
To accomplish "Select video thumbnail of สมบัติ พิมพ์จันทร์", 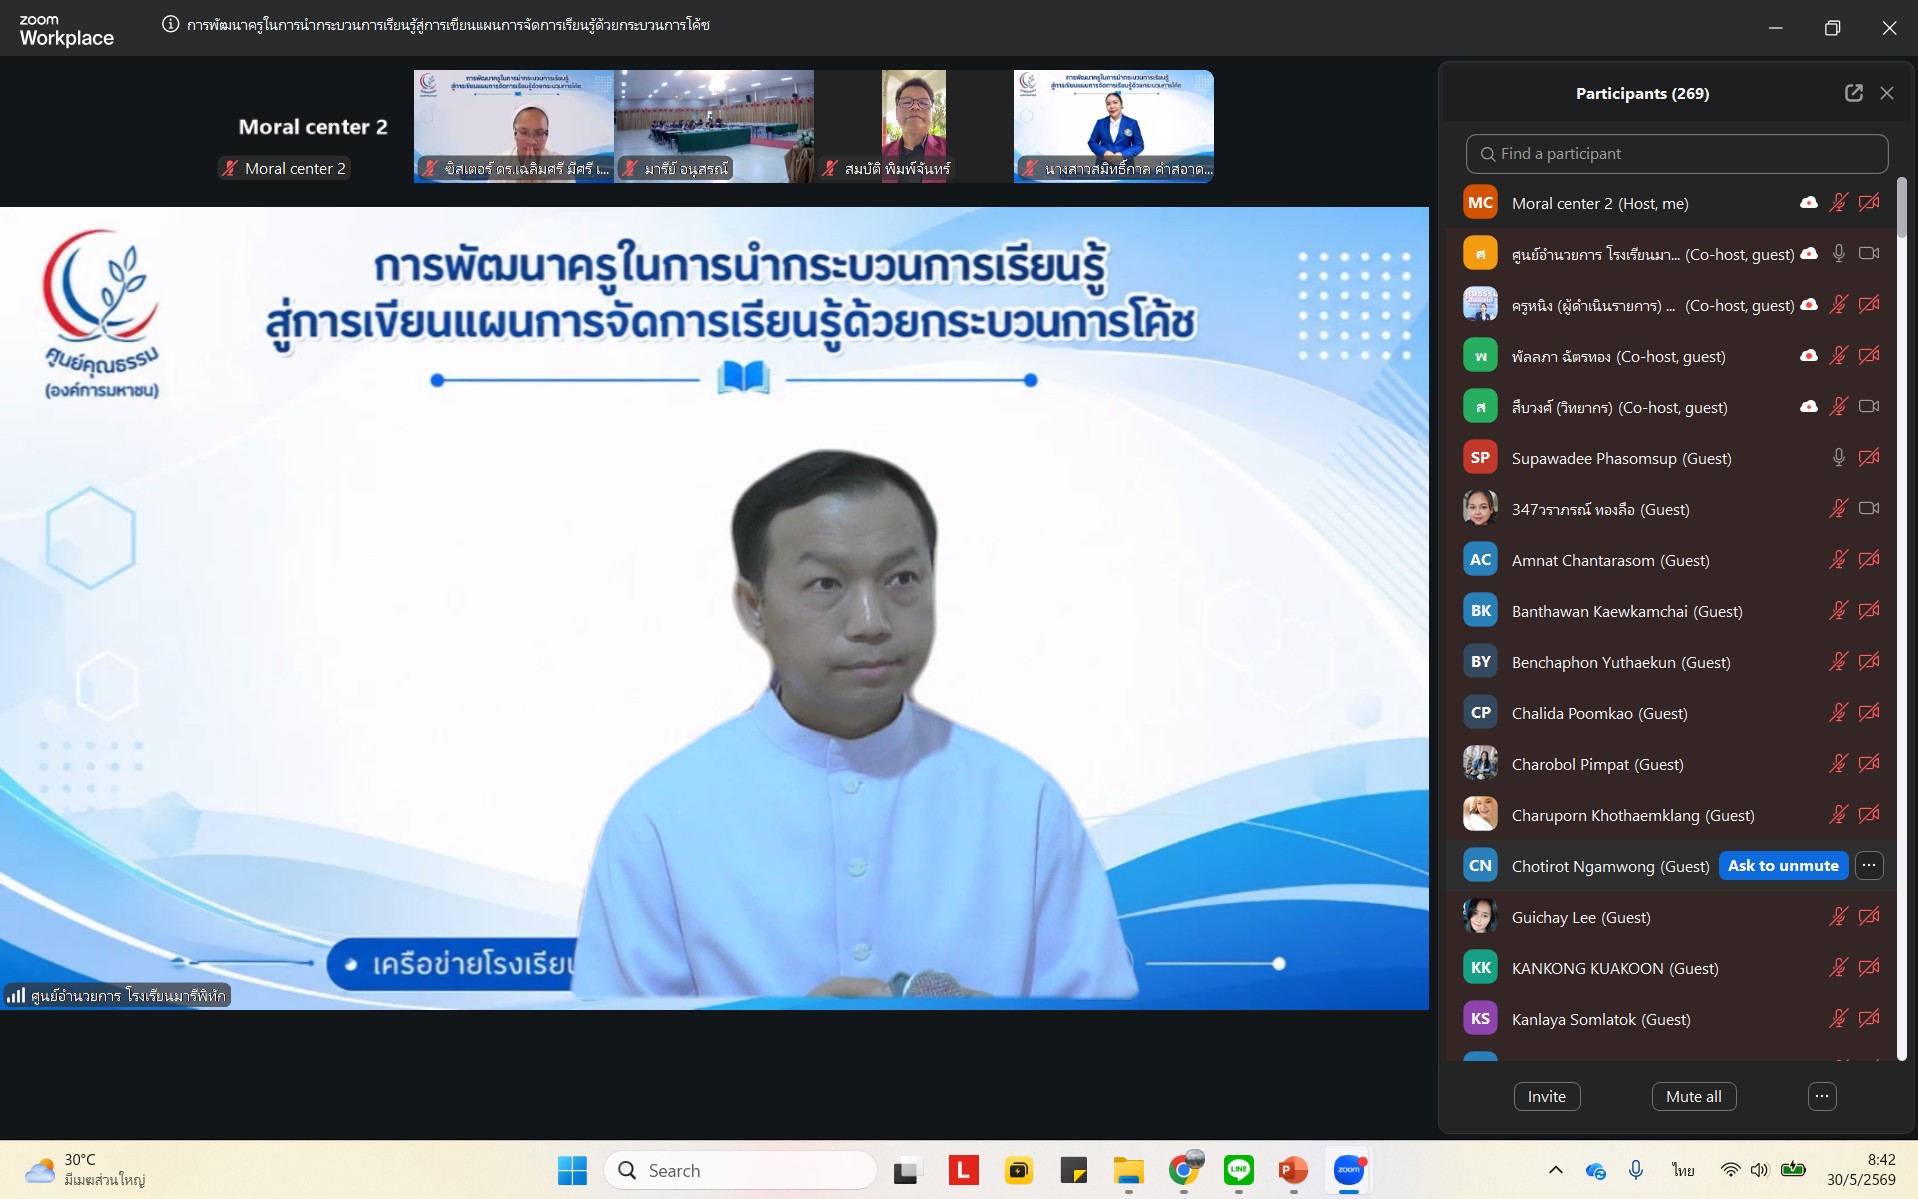I will tap(914, 126).
